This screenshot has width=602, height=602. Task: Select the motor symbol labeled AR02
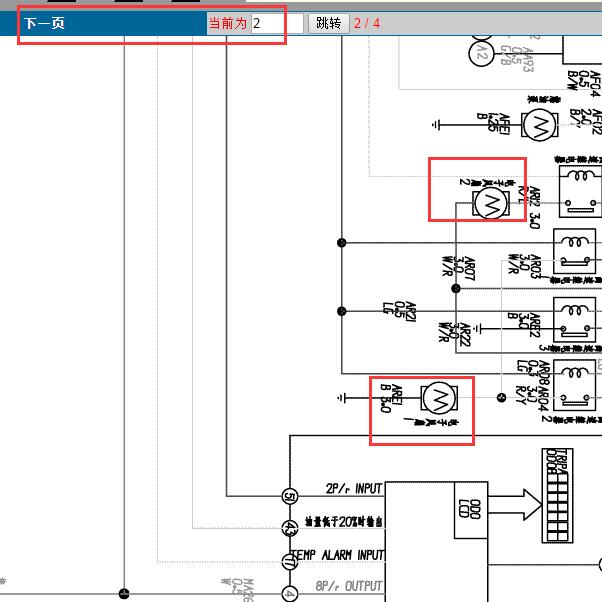tap(490, 204)
